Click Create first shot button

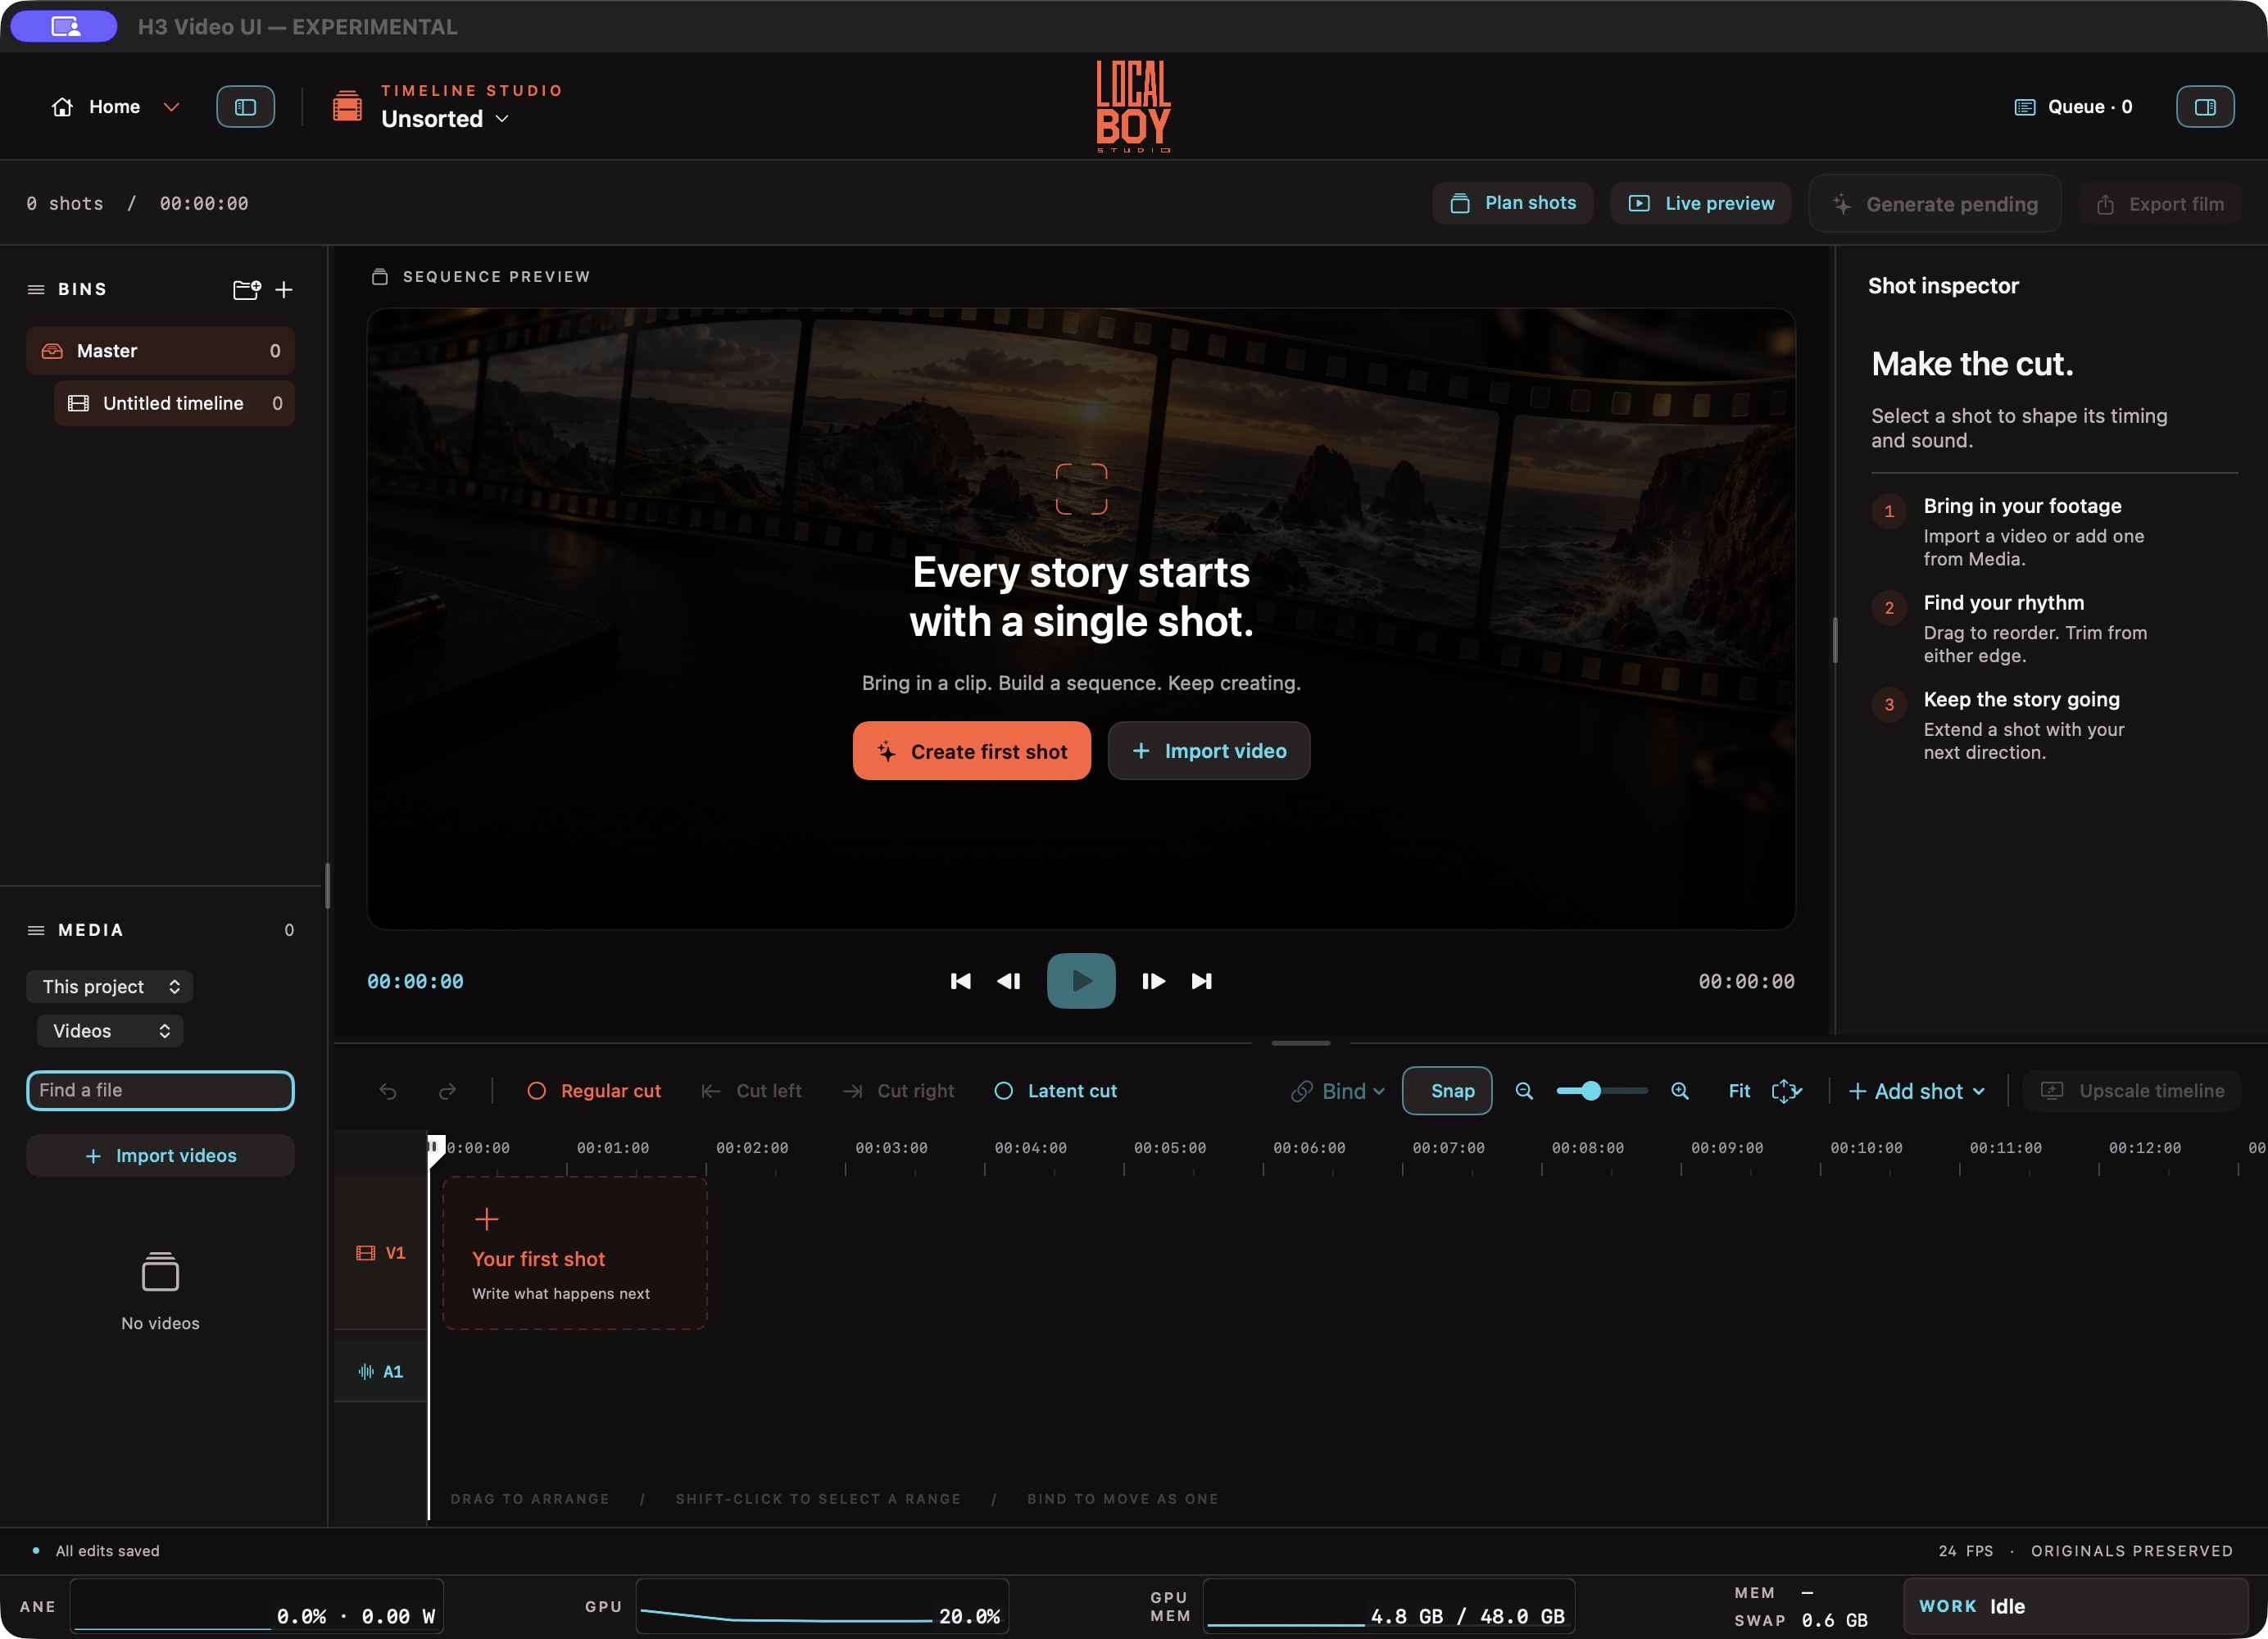tap(972, 752)
